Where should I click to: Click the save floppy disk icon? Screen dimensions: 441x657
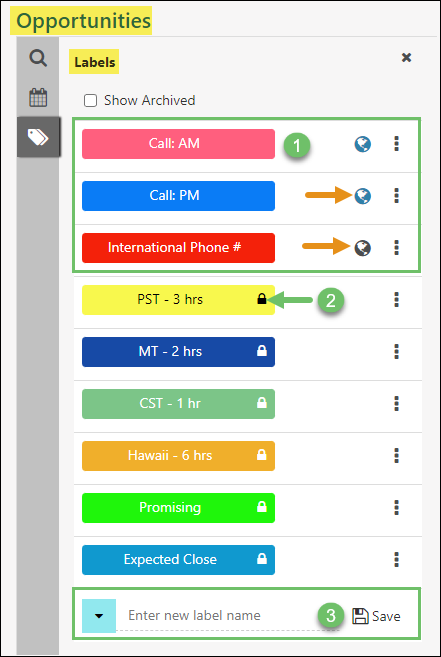click(360, 616)
